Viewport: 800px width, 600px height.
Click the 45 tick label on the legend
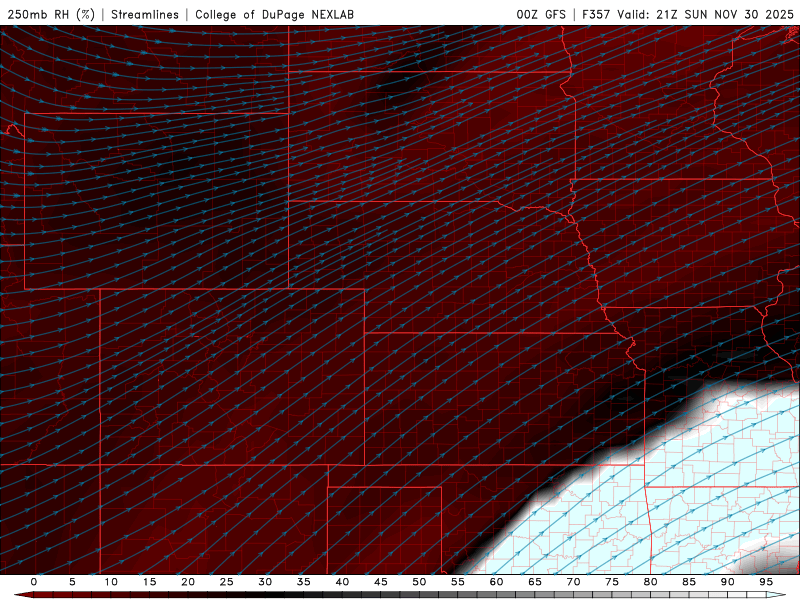381,582
